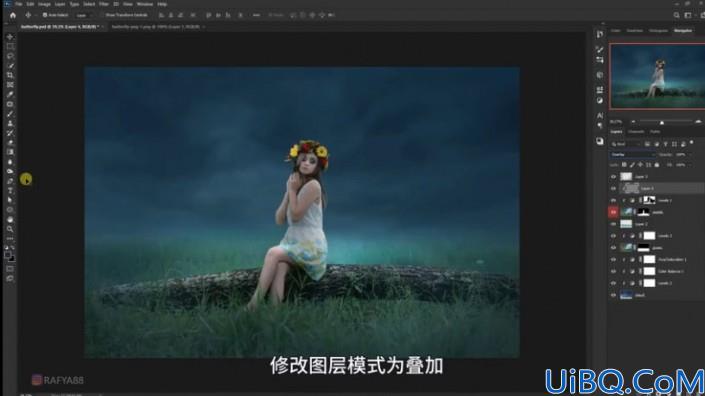Open the Character panel icon in side dock
The width and height of the screenshot is (705, 396).
(x=600, y=116)
